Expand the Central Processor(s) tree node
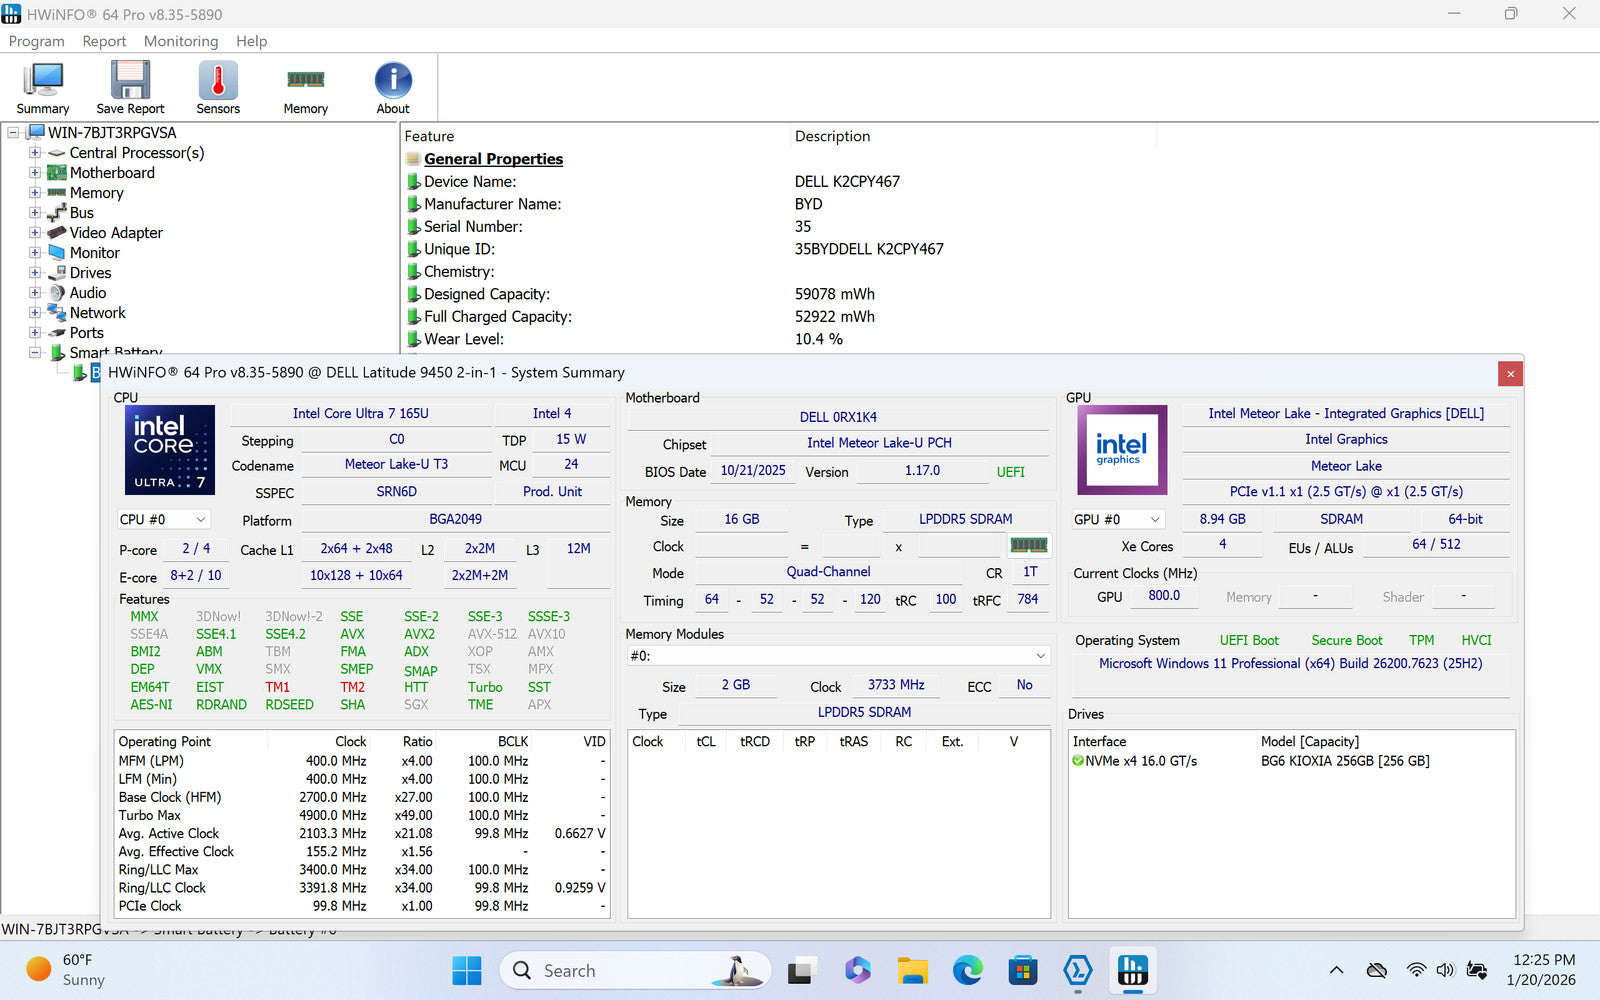The image size is (1600, 1000). 35,153
